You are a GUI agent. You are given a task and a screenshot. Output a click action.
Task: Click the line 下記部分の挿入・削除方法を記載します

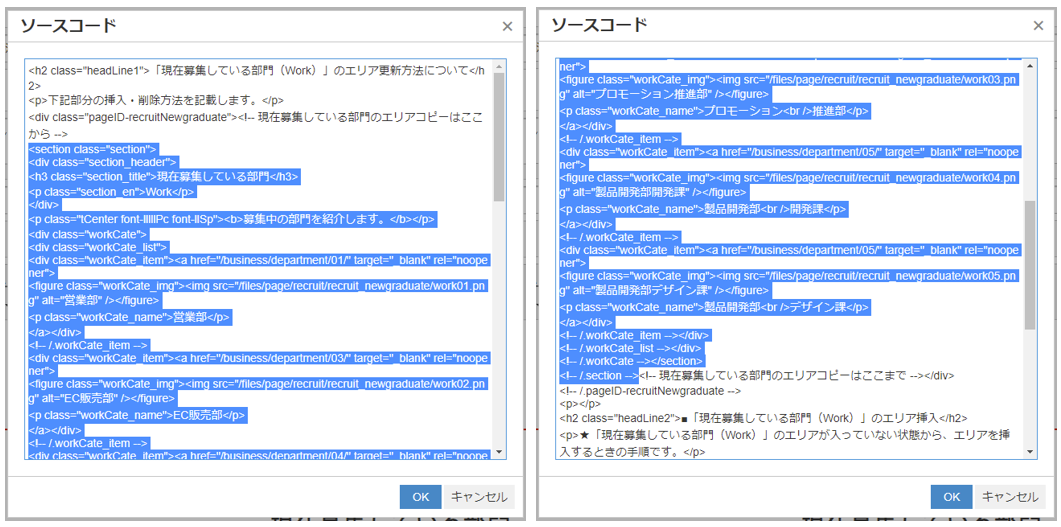pos(156,101)
